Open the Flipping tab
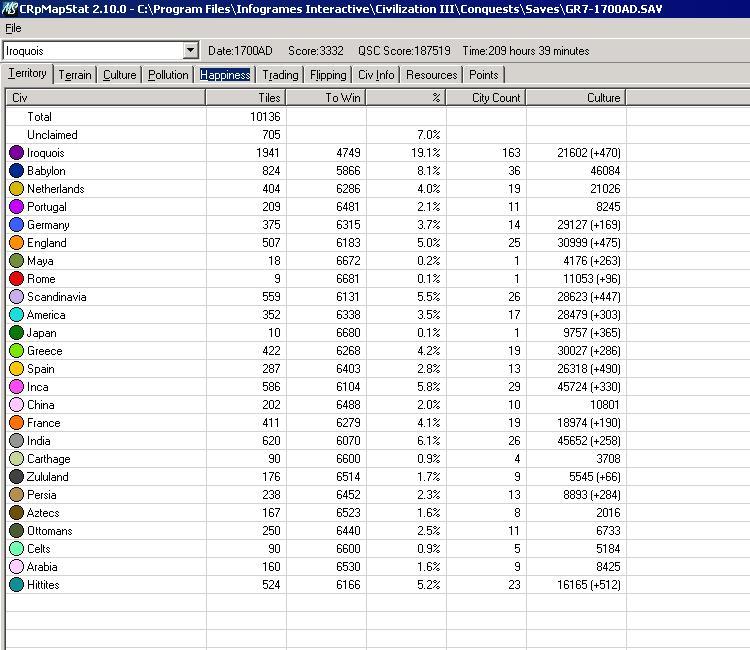Image resolution: width=750 pixels, height=650 pixels. [x=328, y=75]
